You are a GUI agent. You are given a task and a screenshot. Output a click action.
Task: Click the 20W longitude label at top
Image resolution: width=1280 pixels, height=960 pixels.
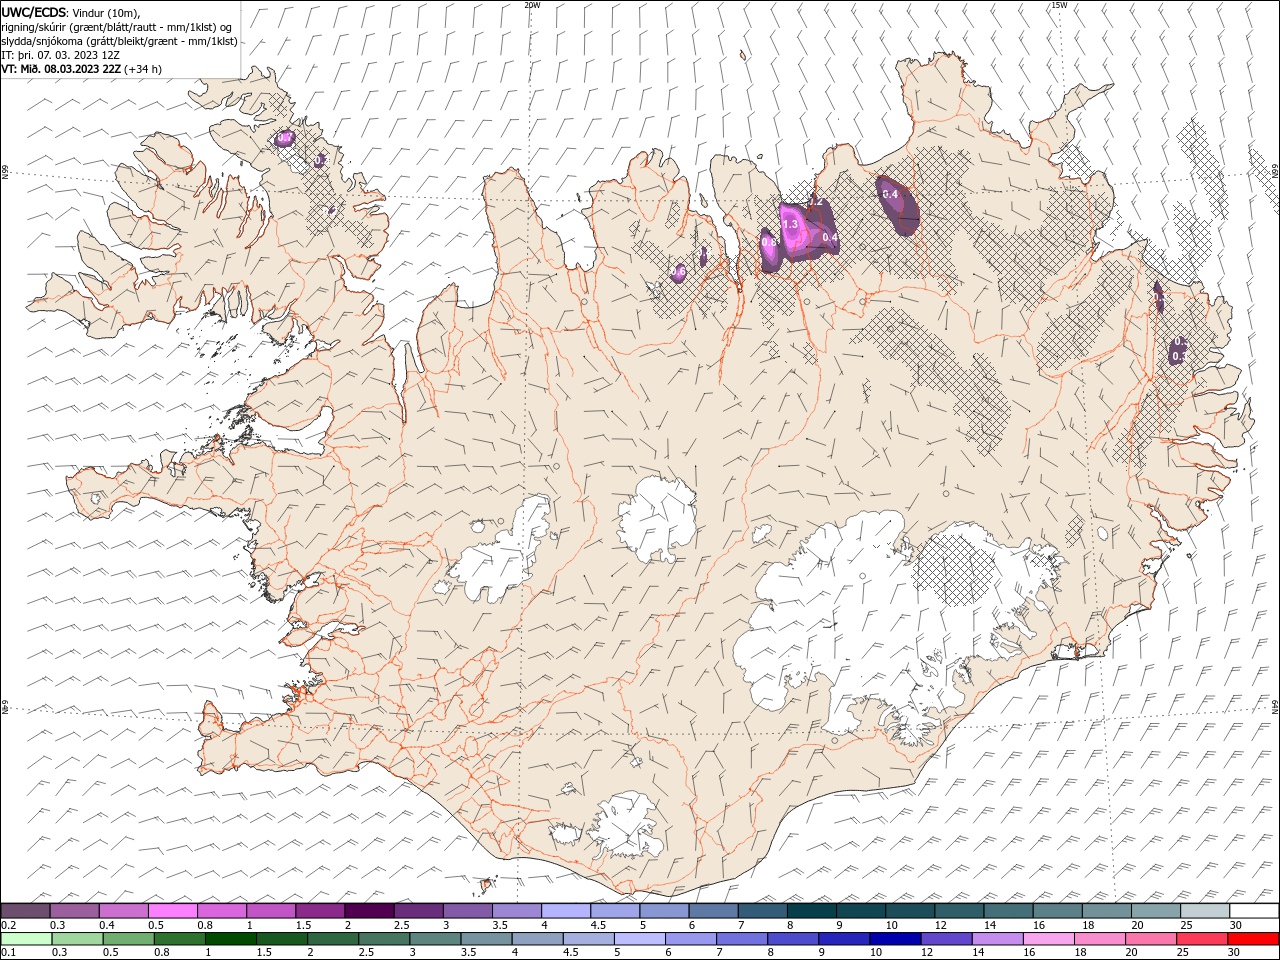tap(532, 5)
